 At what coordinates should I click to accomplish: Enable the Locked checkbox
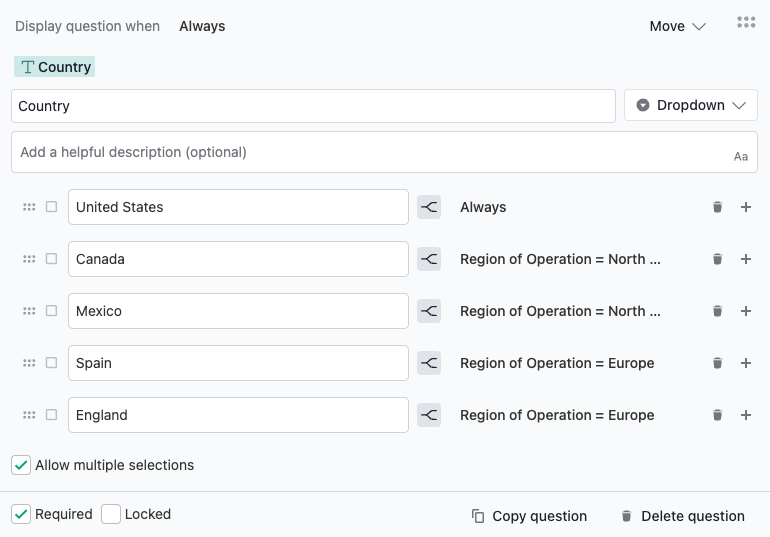[x=111, y=514]
